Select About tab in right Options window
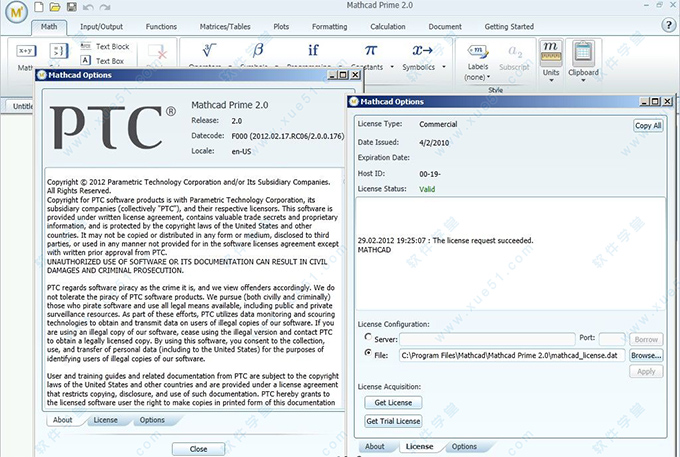Image resolution: width=680 pixels, height=457 pixels. tap(375, 446)
